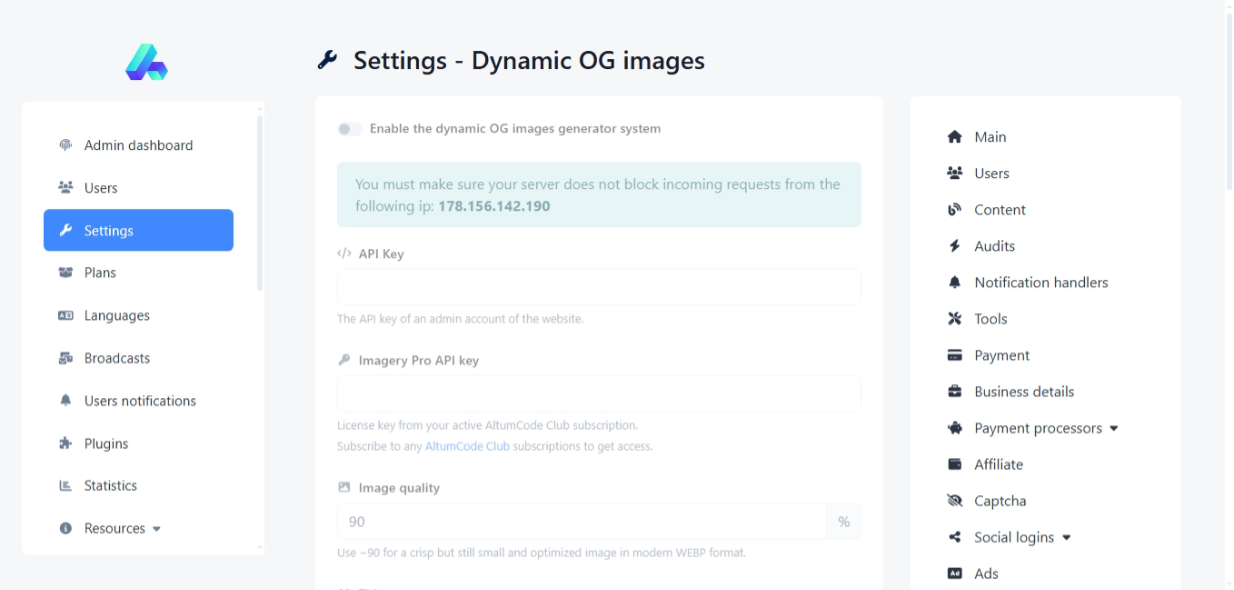Go to the Affiliate settings section

[998, 465]
